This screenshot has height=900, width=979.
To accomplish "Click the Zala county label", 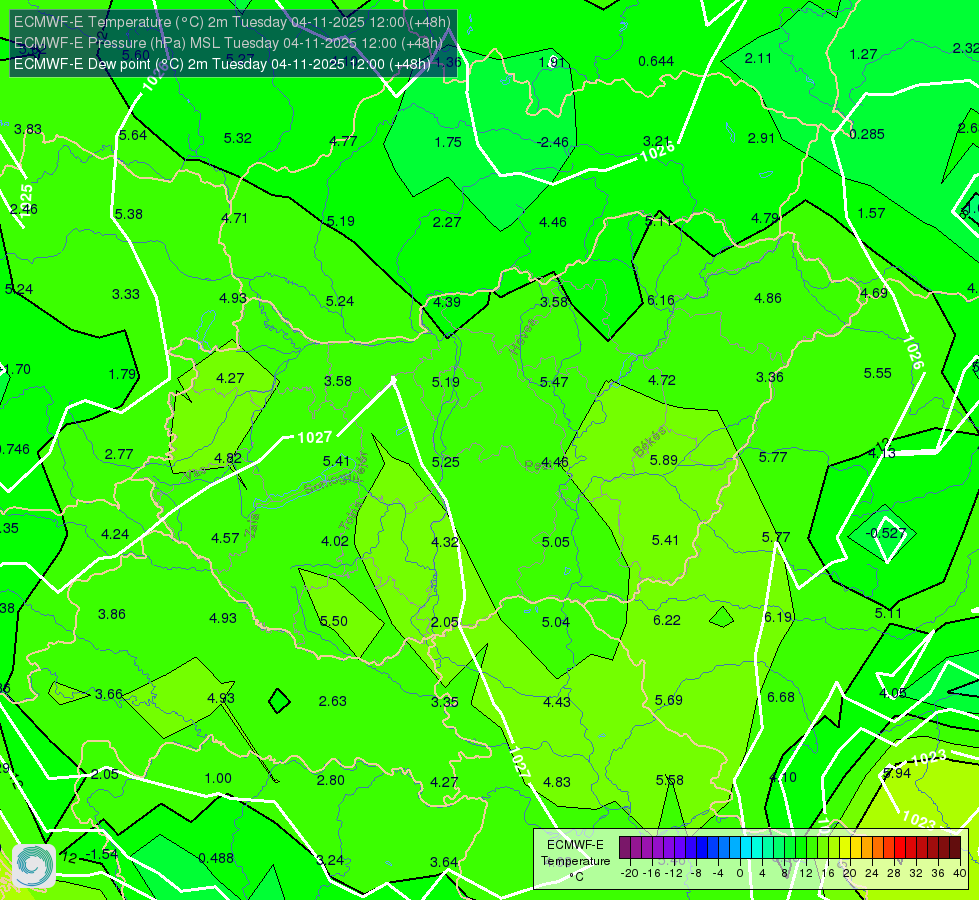I will pos(252,527).
